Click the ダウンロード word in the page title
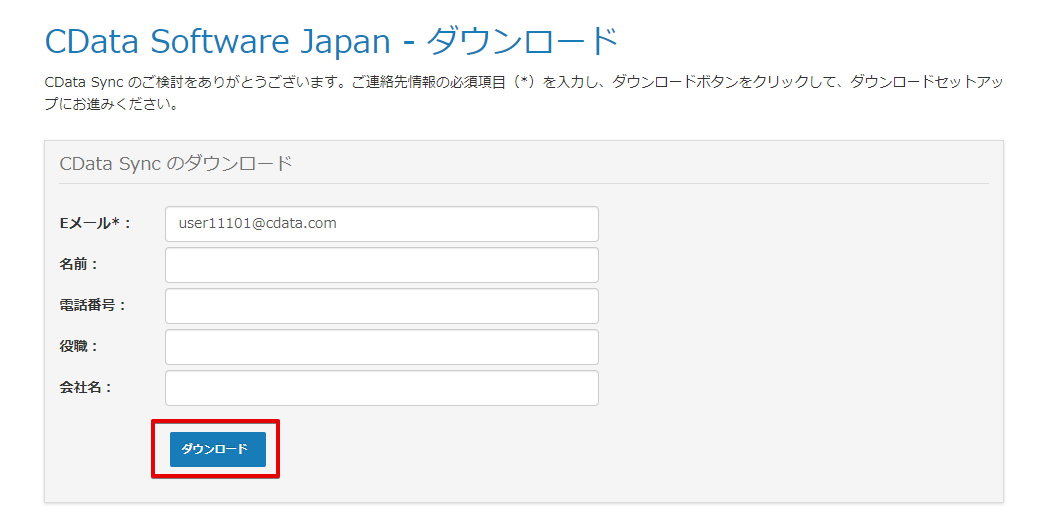This screenshot has width=1037, height=530. tap(522, 42)
